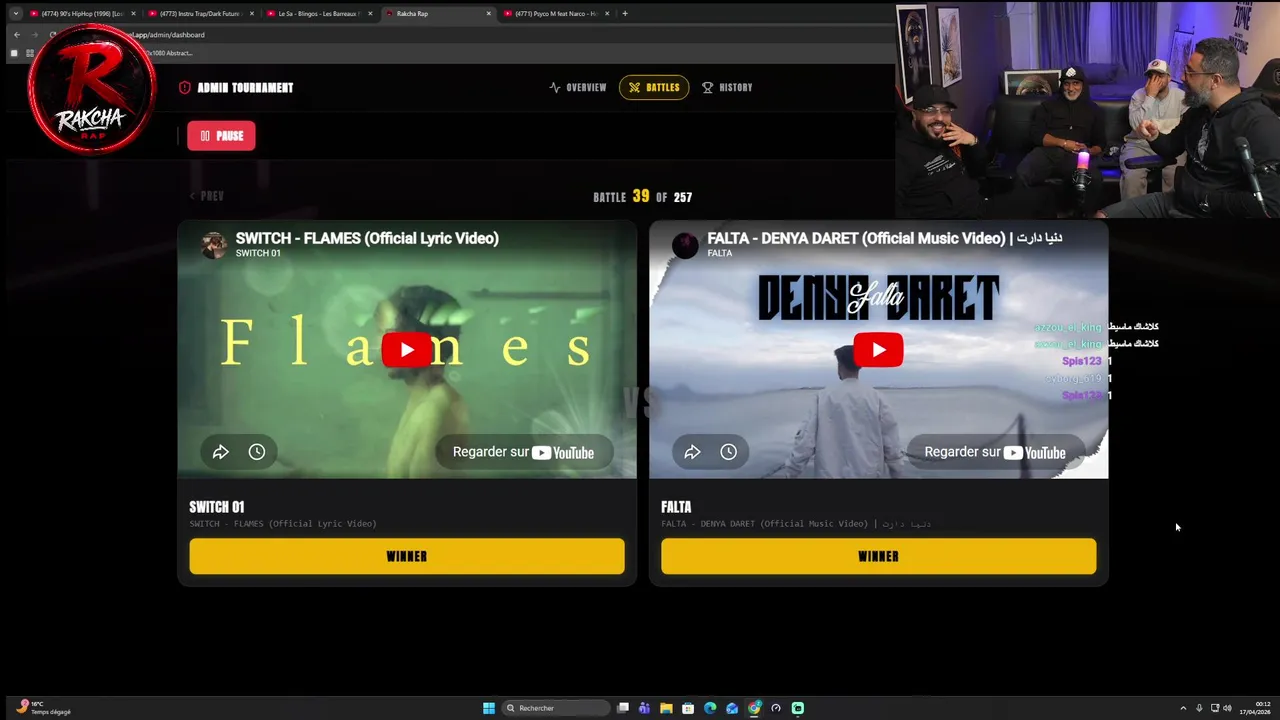Screen dimensions: 1280x720
Task: Open the FALTA channel avatar
Action: 685,245
